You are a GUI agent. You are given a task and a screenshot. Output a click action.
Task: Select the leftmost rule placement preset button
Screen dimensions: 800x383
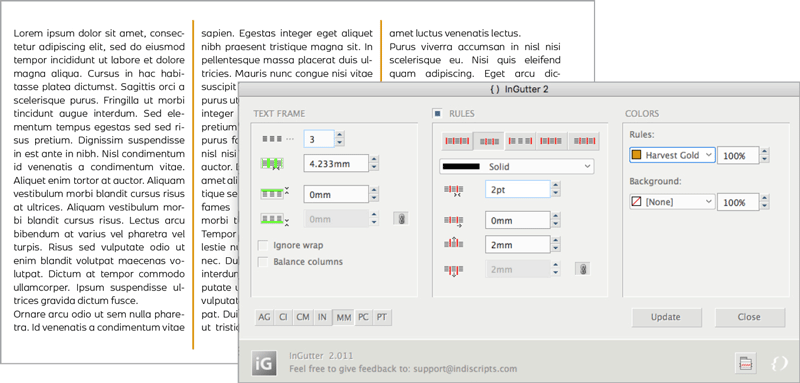[x=457, y=141]
